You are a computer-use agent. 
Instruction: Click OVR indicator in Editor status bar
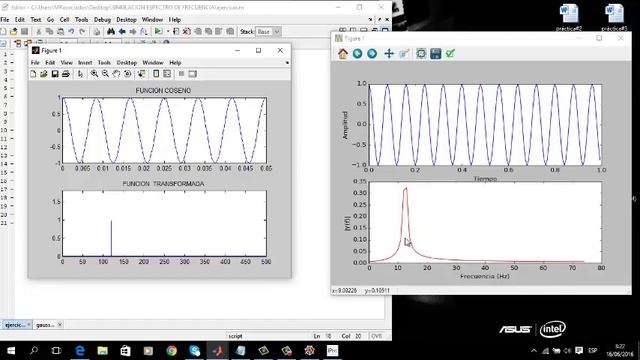[x=376, y=336]
